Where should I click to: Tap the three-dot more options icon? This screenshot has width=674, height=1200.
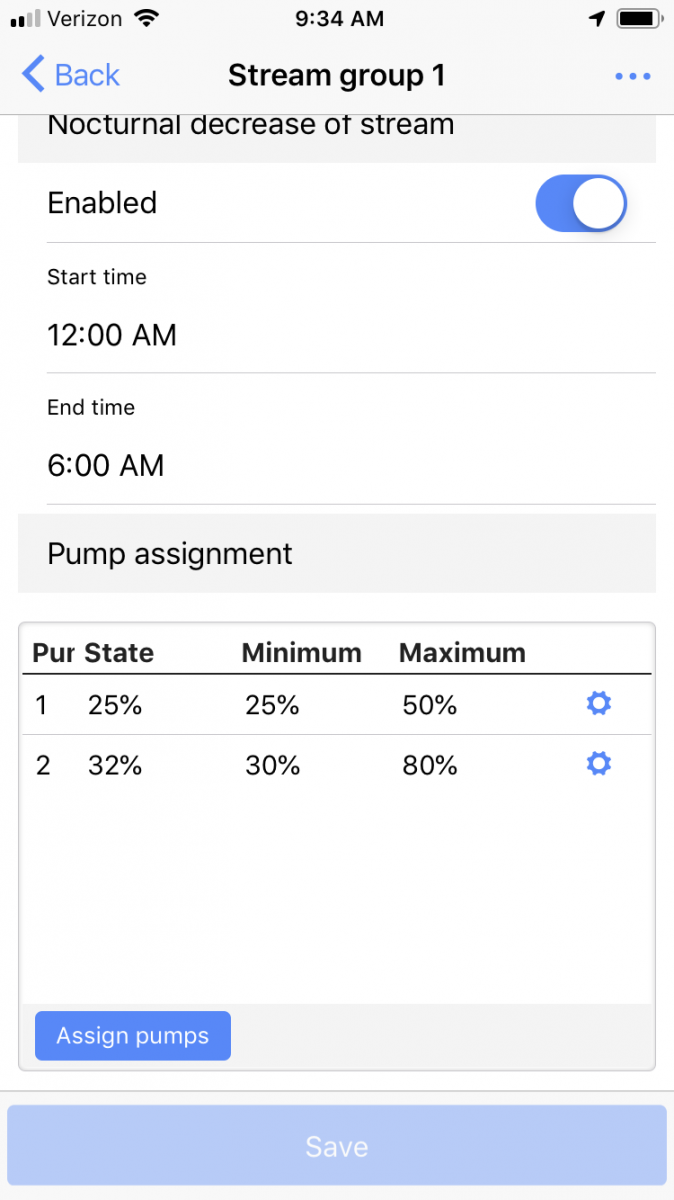(632, 76)
